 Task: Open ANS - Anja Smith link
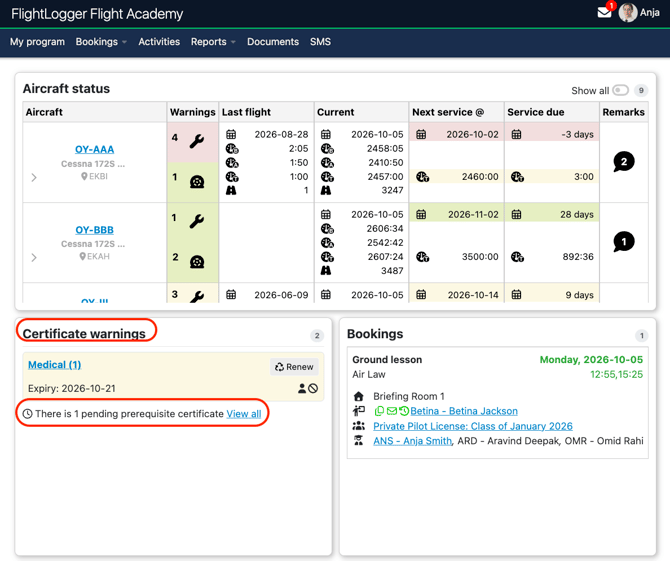pos(412,441)
